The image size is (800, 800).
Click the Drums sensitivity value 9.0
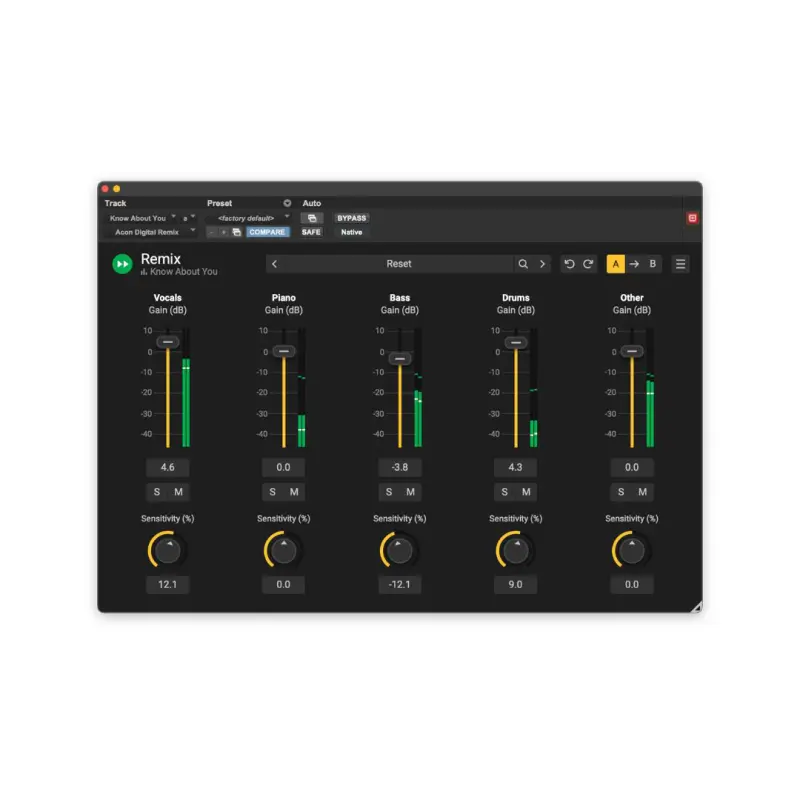[x=515, y=585]
